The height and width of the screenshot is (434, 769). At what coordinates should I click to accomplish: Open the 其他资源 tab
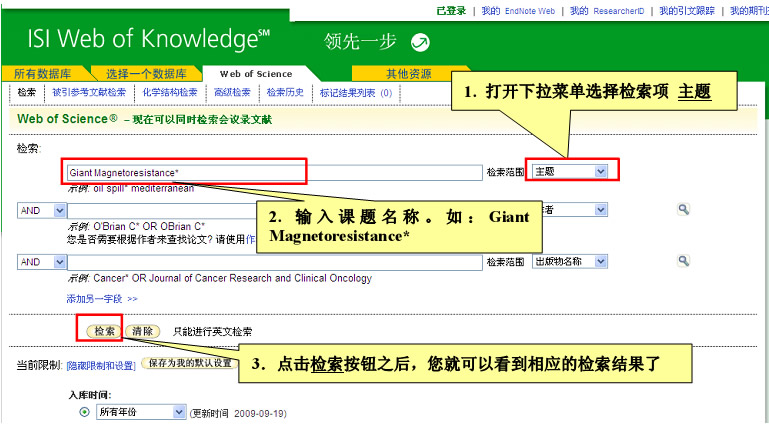pos(409,74)
